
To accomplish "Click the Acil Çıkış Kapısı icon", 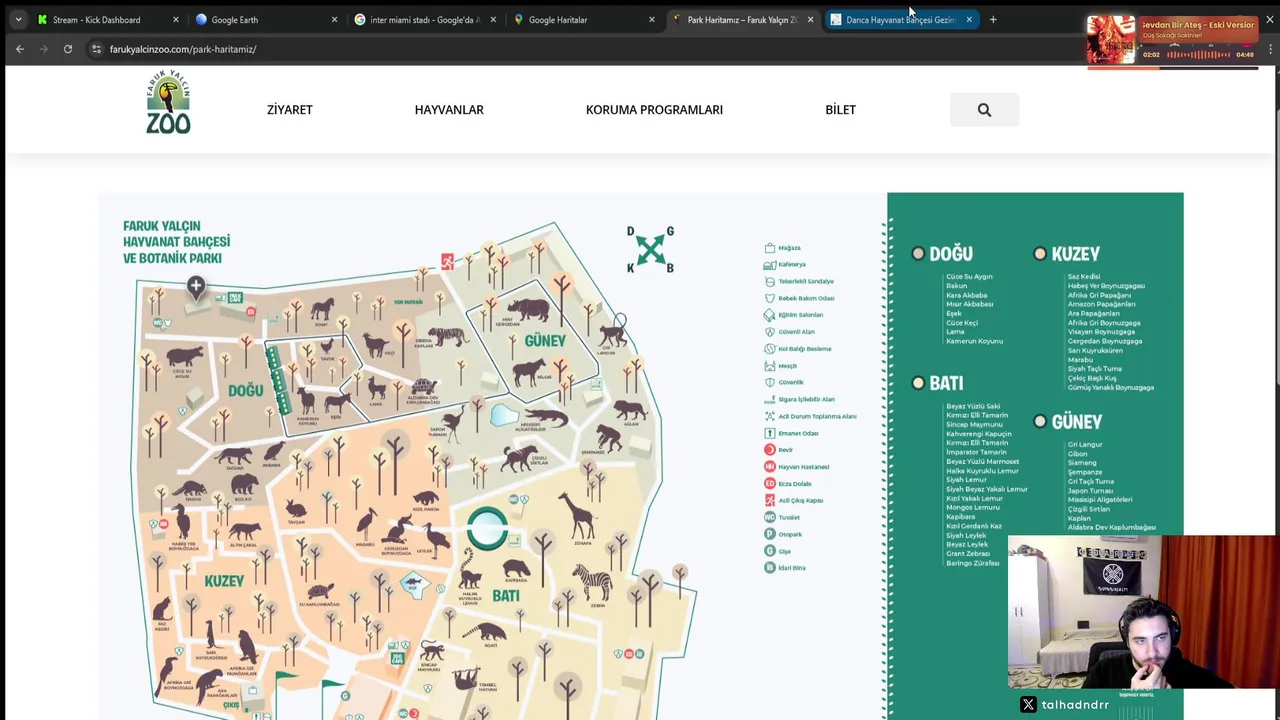I will click(770, 500).
